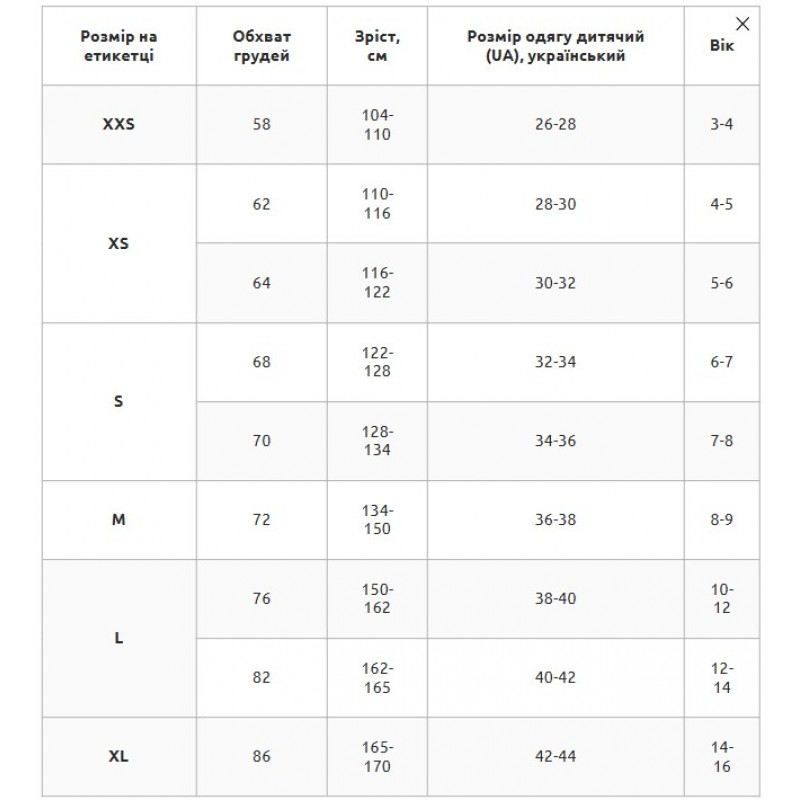The image size is (800, 800).
Task: Select height range 104-110 cell
Action: tap(377, 125)
